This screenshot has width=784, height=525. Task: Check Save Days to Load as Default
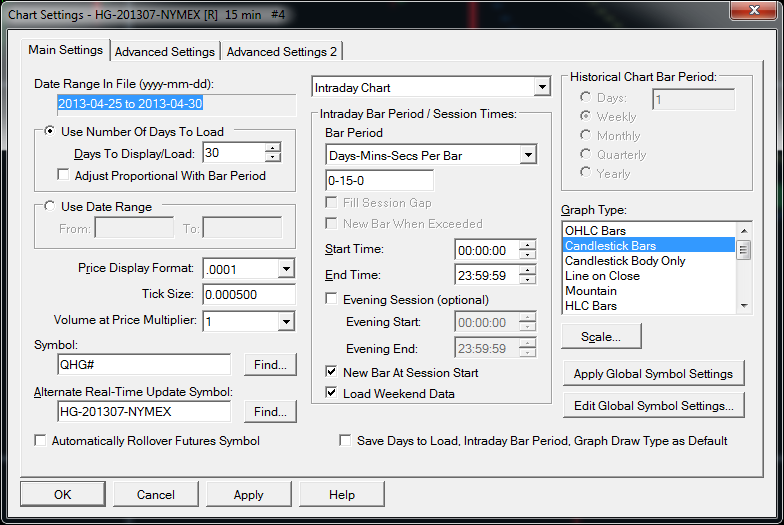345,440
